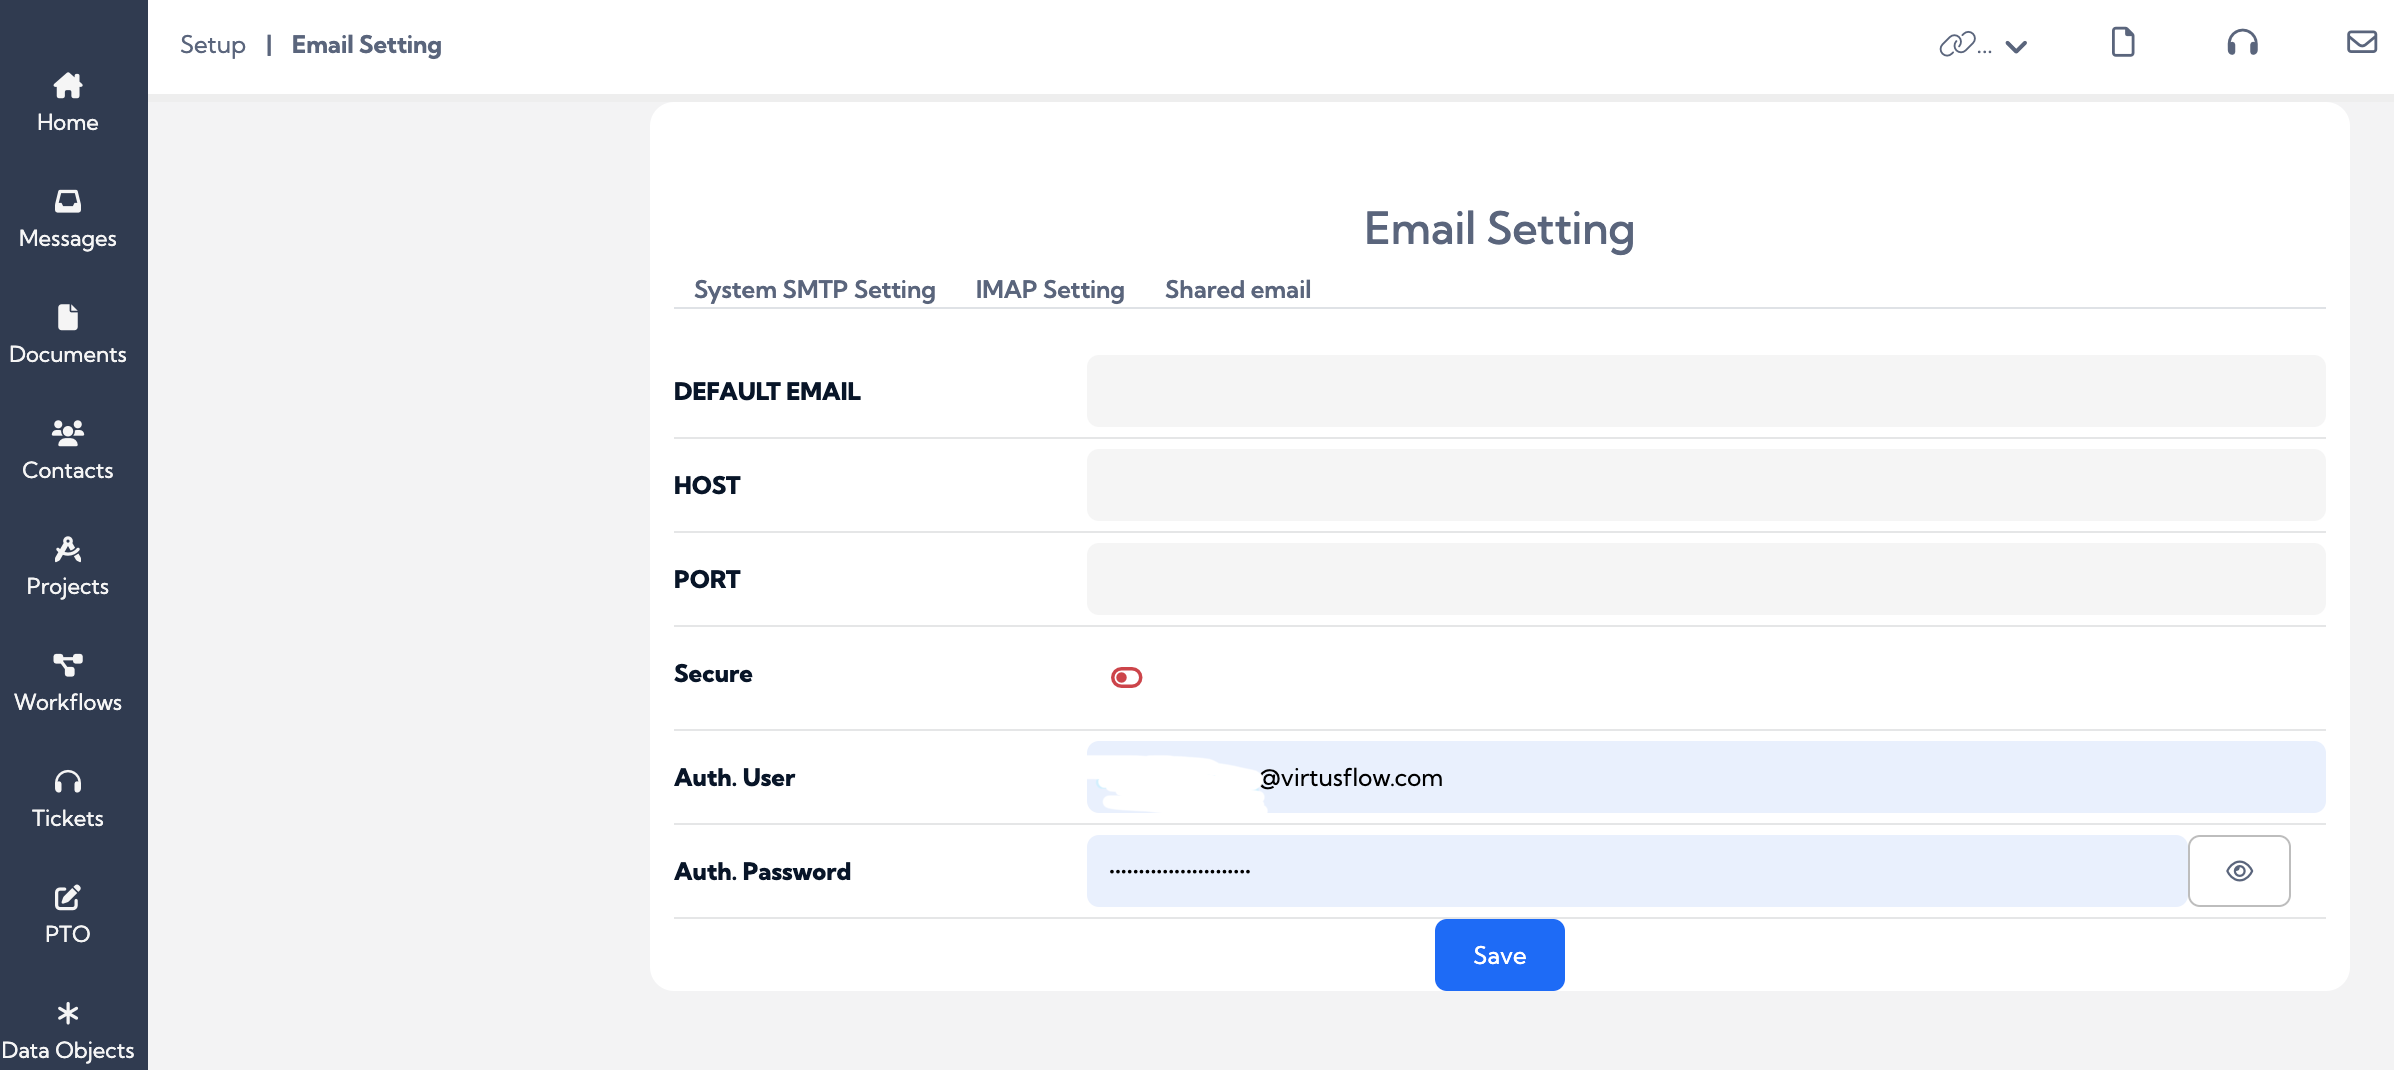Go to Documents via sidebar icon

(x=68, y=317)
